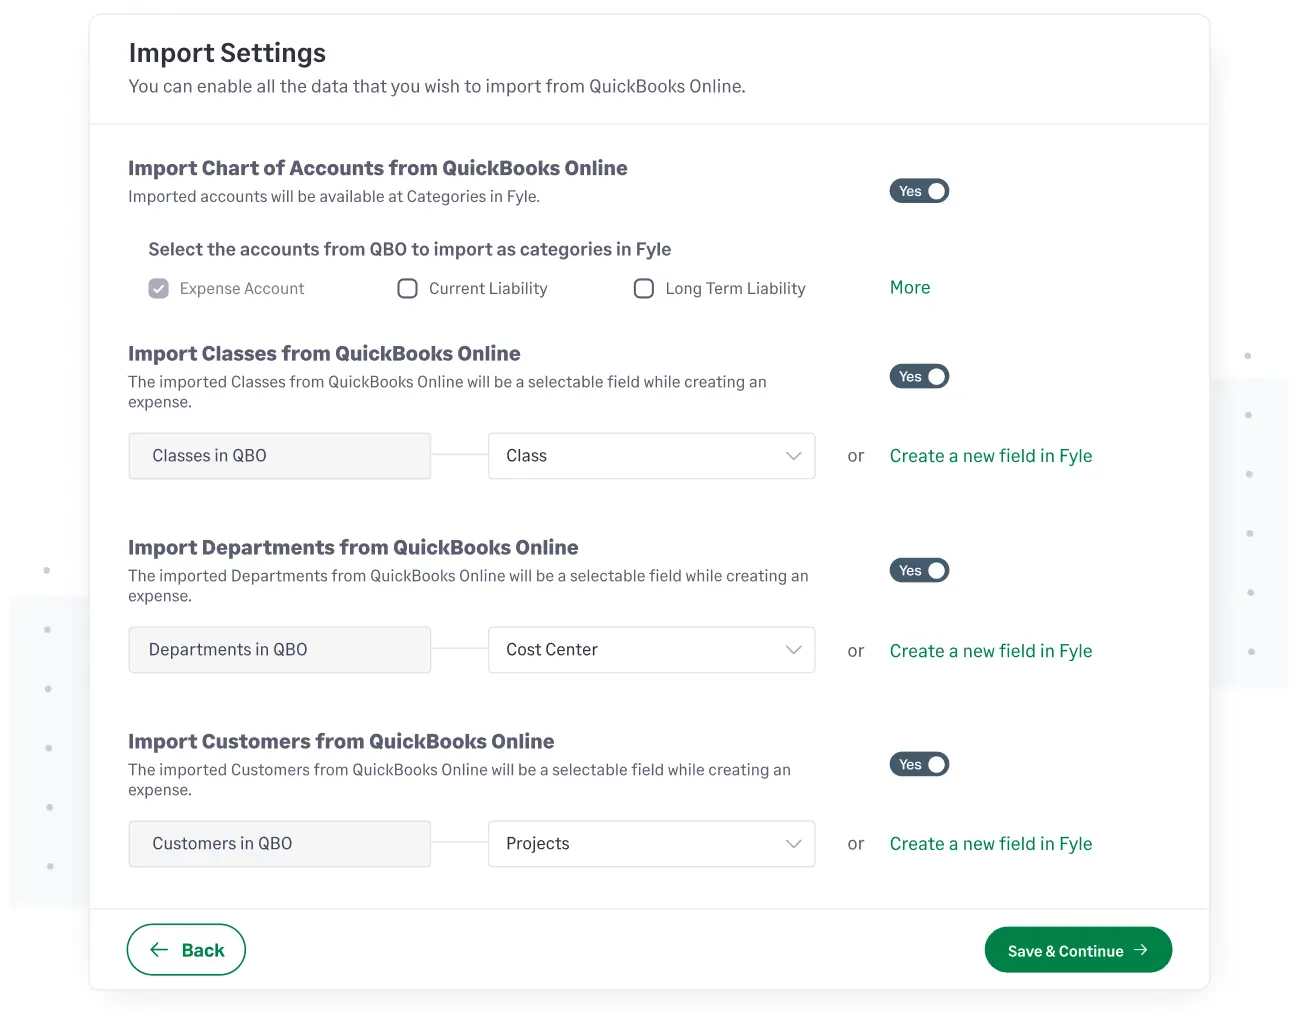Open the Projects dropdown menu
Screen dimensions: 1297x1022
point(650,844)
